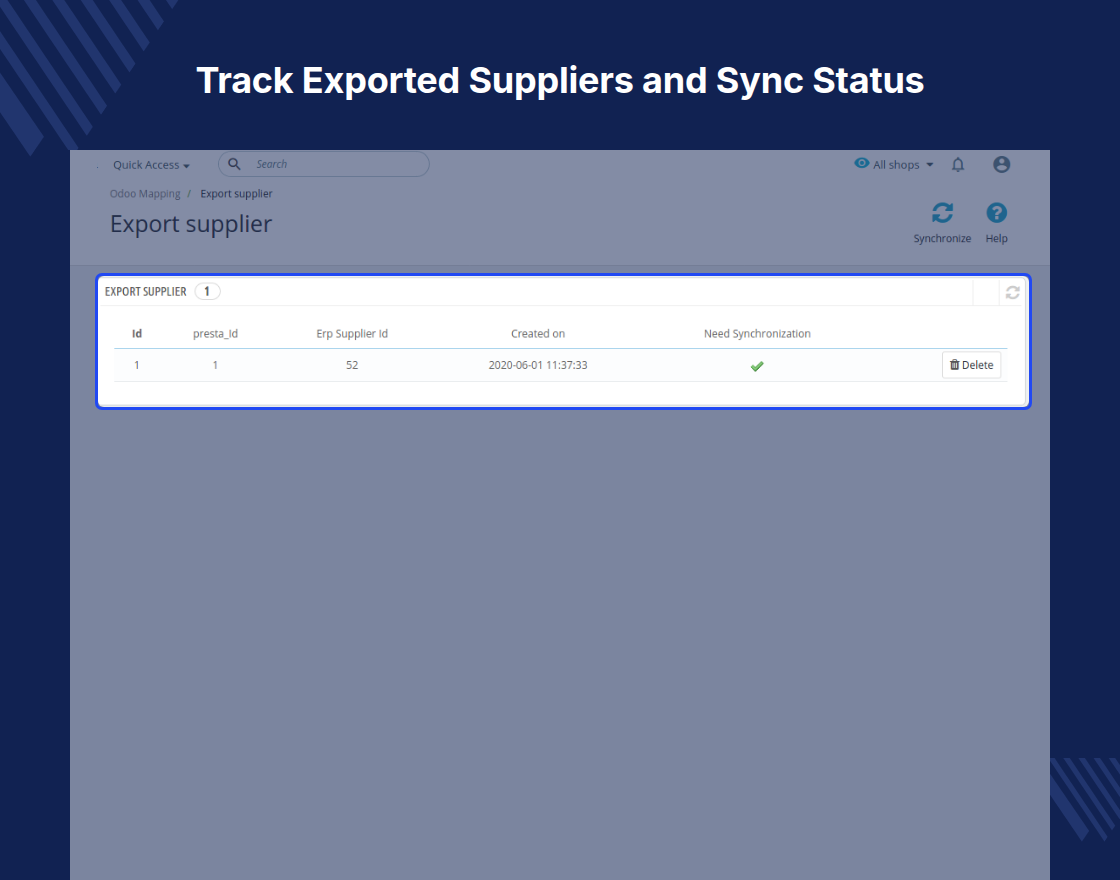Click the EXPORT SUPPLIER panel title
The height and width of the screenshot is (880, 1120).
coord(146,291)
